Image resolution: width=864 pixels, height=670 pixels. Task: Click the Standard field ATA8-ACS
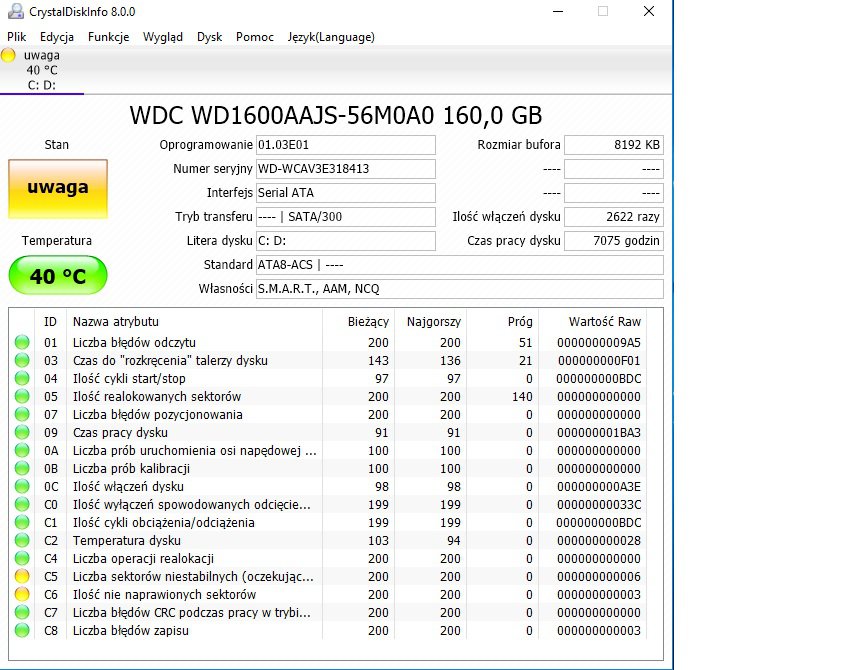tap(460, 264)
